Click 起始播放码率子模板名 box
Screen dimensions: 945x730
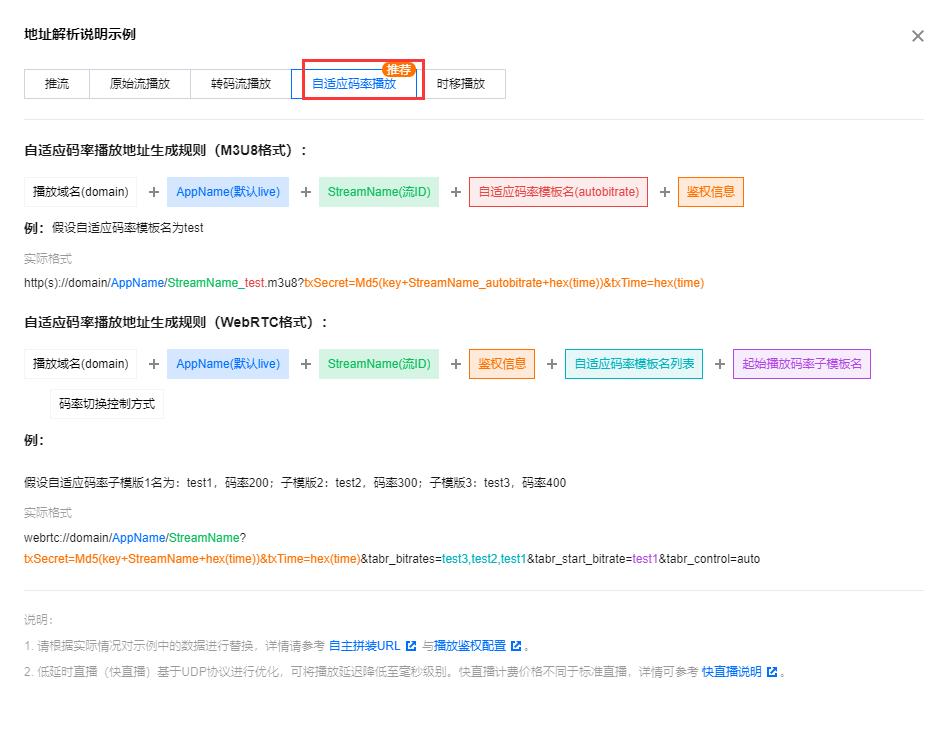(x=802, y=363)
